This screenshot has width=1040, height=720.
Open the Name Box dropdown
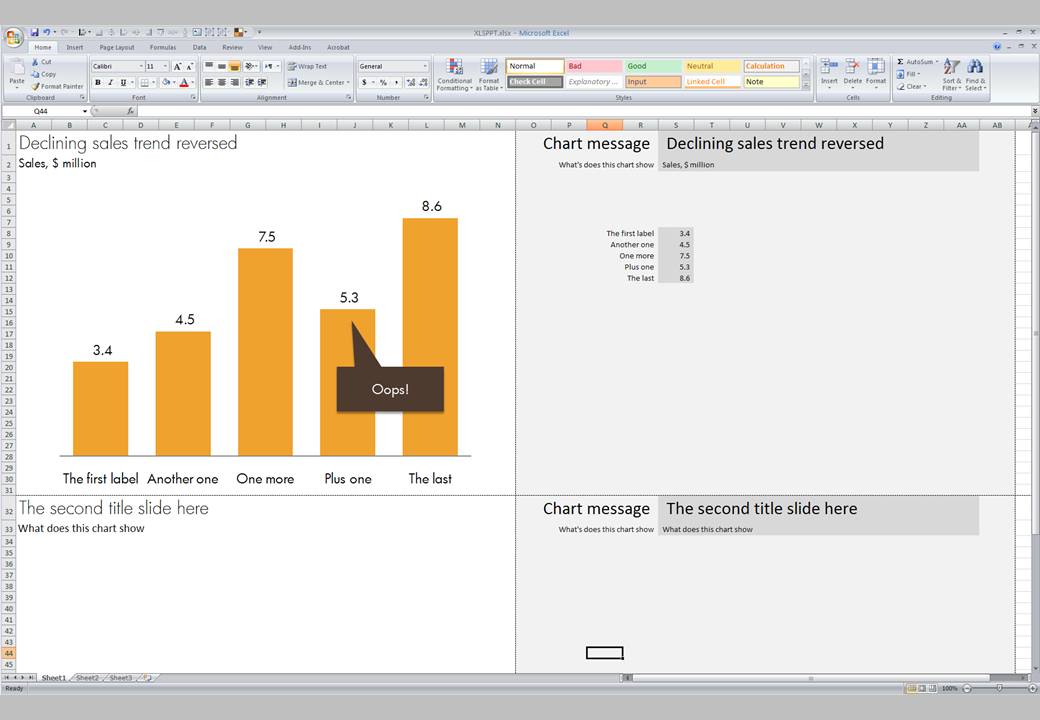point(85,111)
